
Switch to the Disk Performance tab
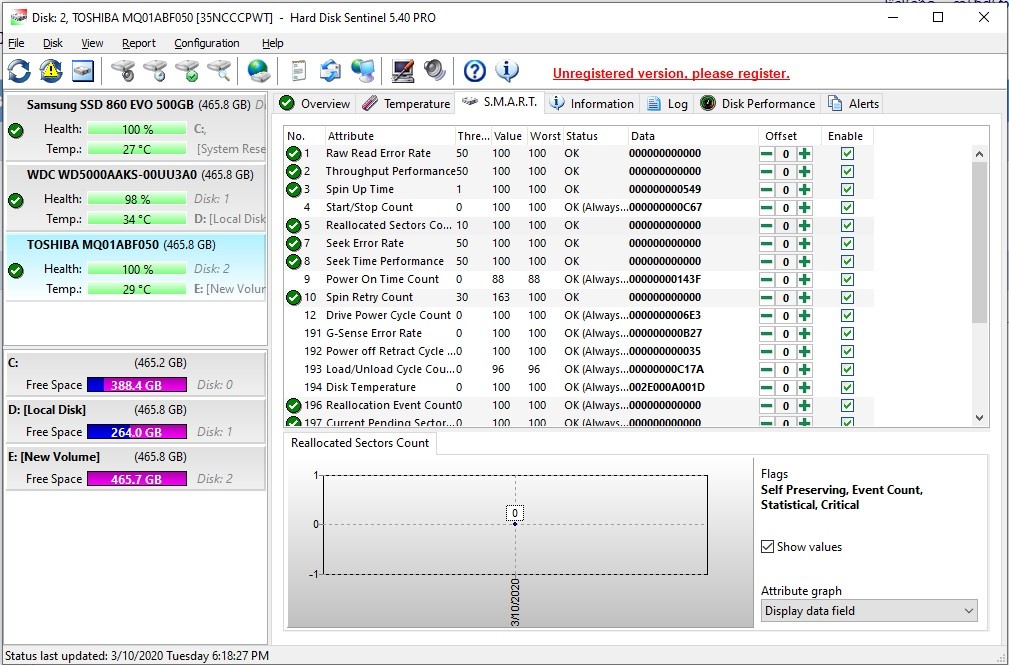(x=757, y=104)
